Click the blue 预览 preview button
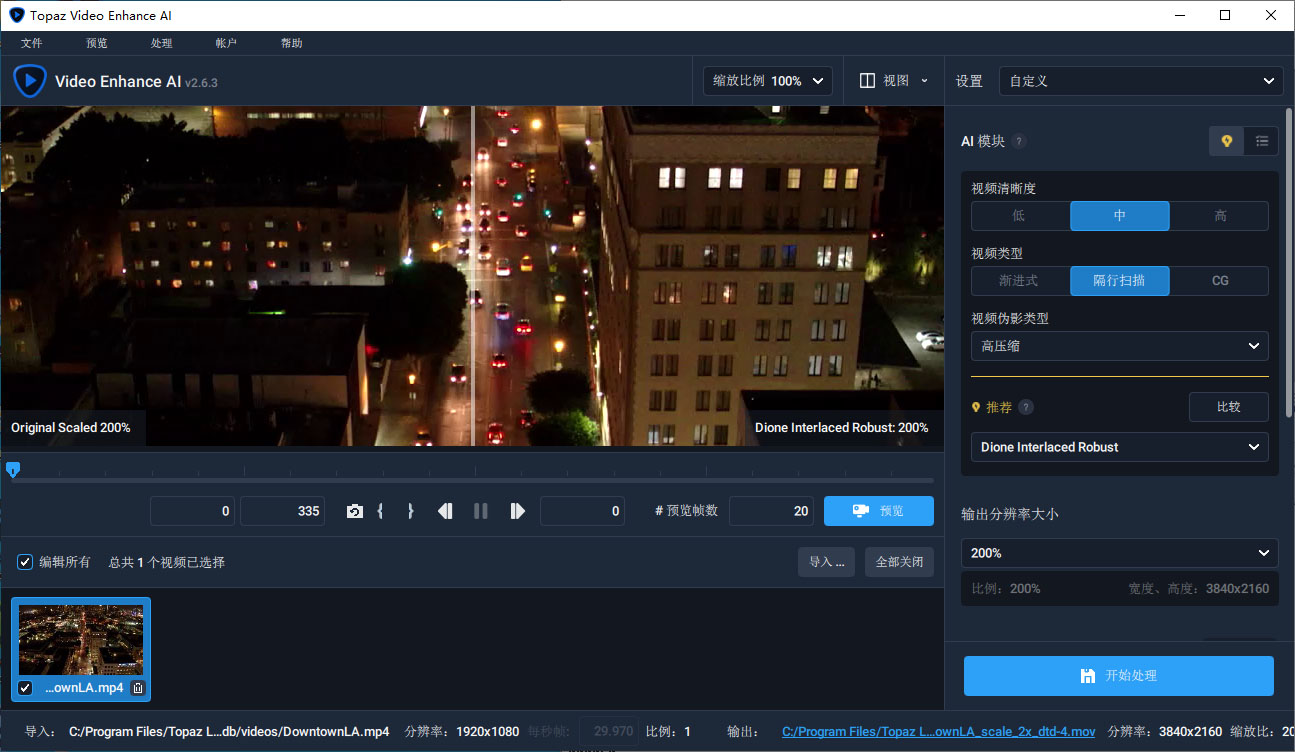Image resolution: width=1295 pixels, height=752 pixels. click(x=879, y=511)
